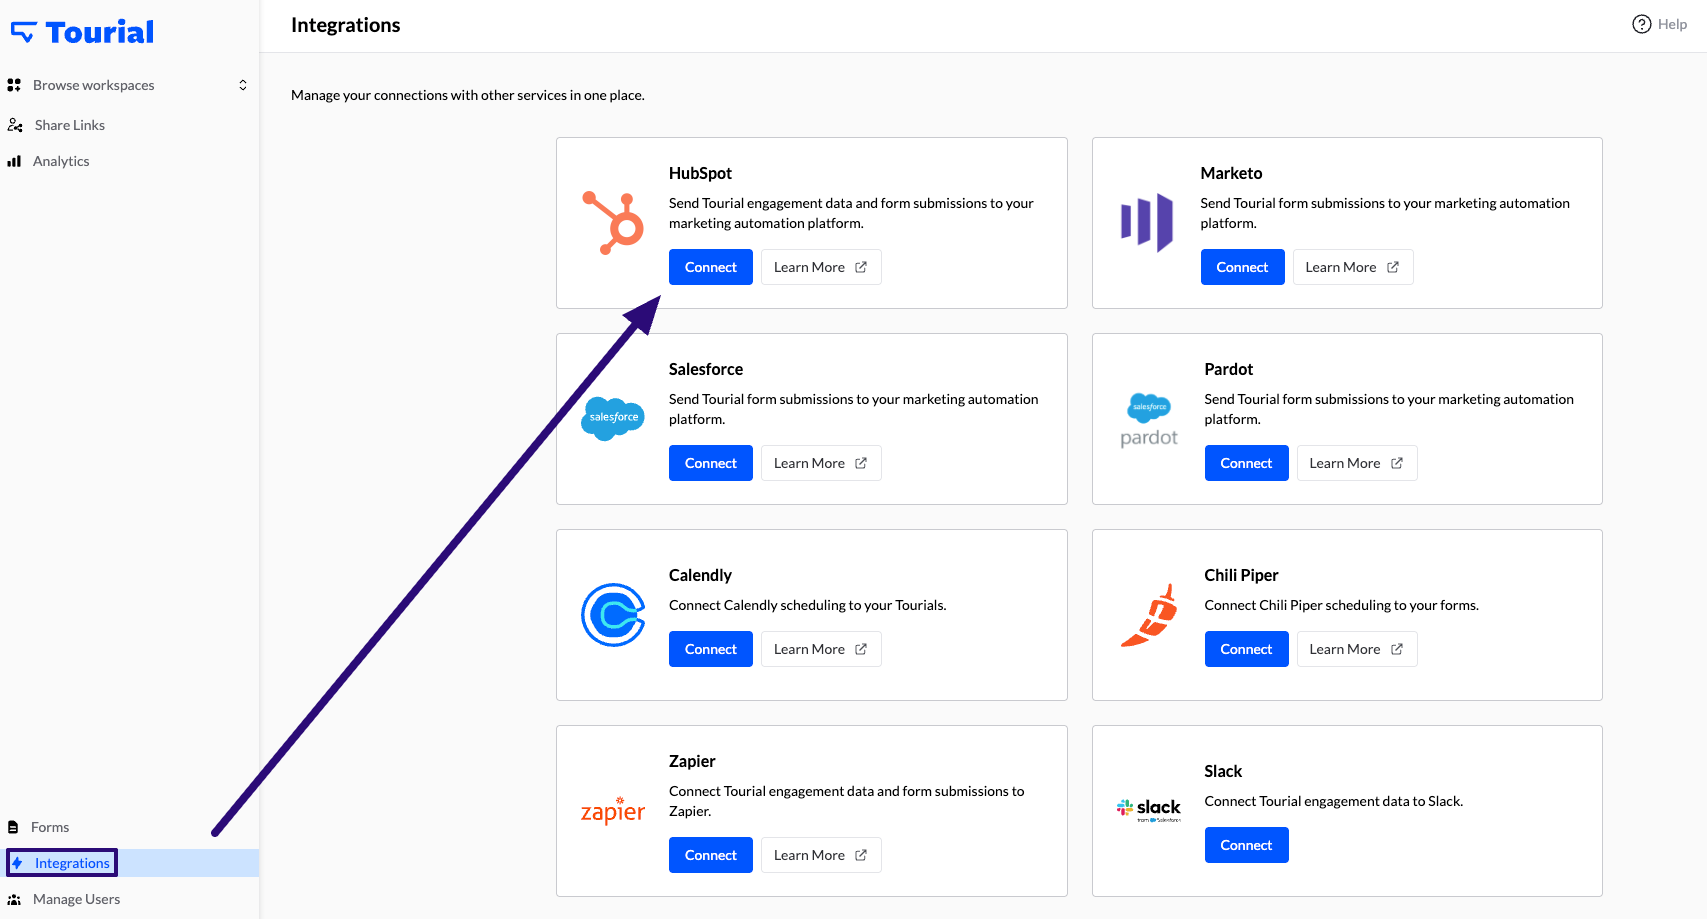The width and height of the screenshot is (1707, 919).
Task: Open Learn More for Marketo
Action: pos(1352,267)
